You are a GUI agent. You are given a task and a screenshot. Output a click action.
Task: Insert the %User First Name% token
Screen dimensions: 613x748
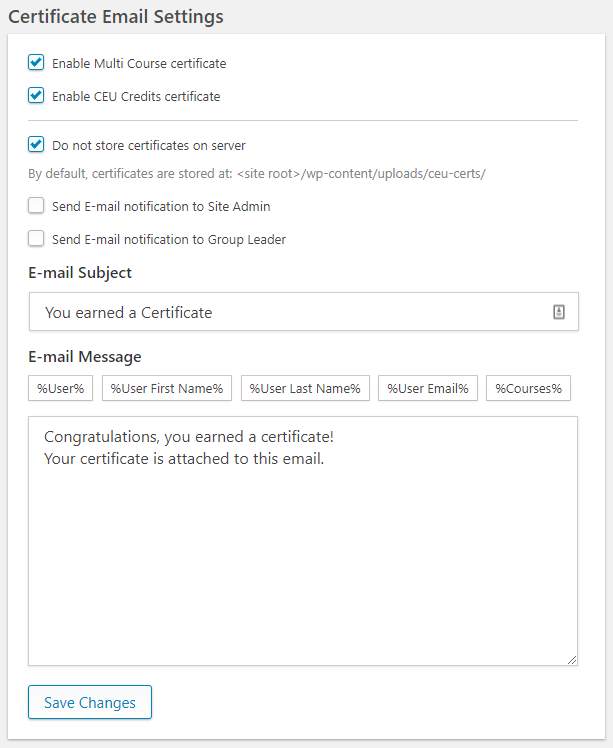(x=167, y=388)
